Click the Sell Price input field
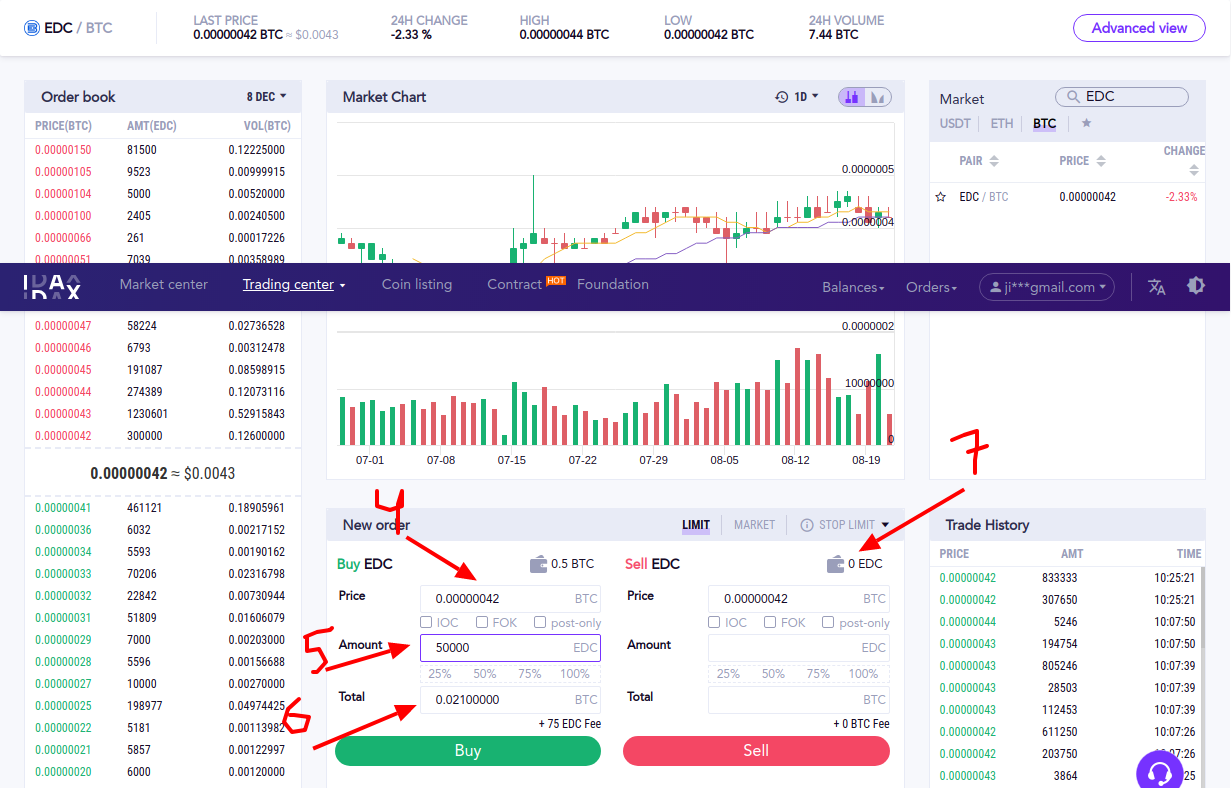The image size is (1231, 788). click(x=798, y=599)
